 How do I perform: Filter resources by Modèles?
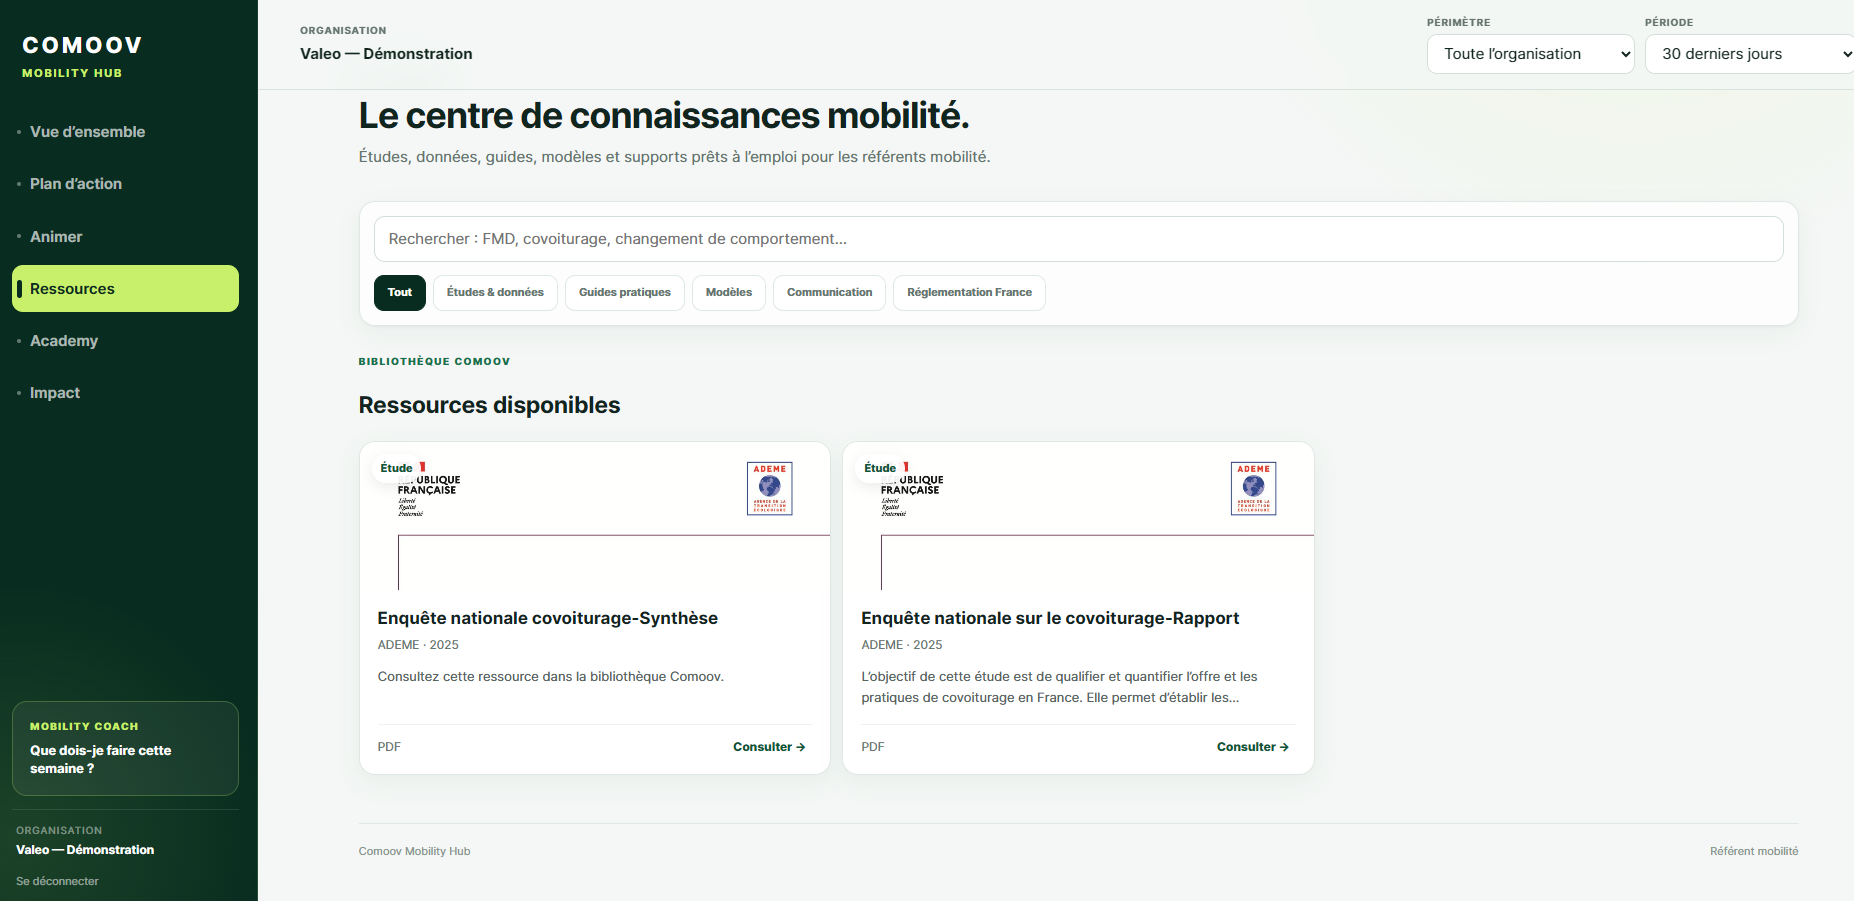tap(729, 293)
